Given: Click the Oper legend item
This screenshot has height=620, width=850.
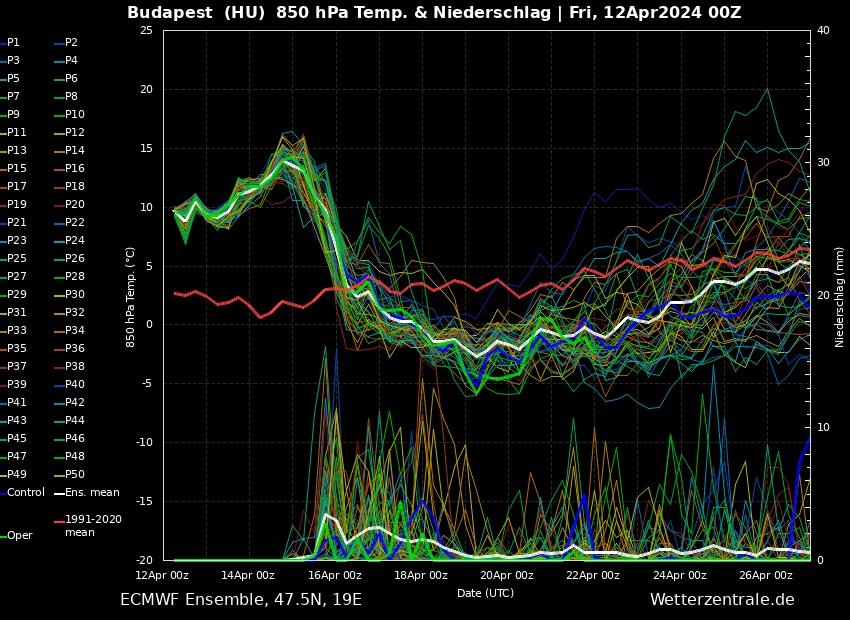Looking at the screenshot, I should tap(20, 535).
